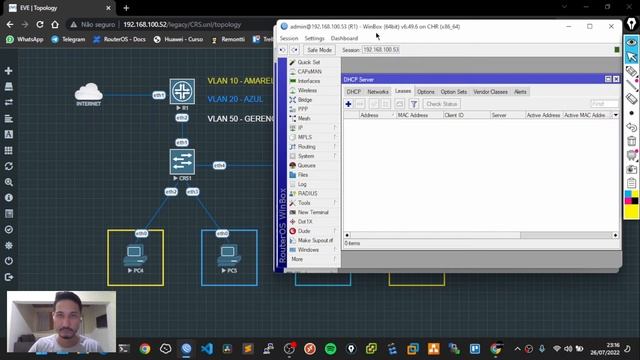Open PPP in WinBox sidebar
640x360 pixels.
coord(302,109)
